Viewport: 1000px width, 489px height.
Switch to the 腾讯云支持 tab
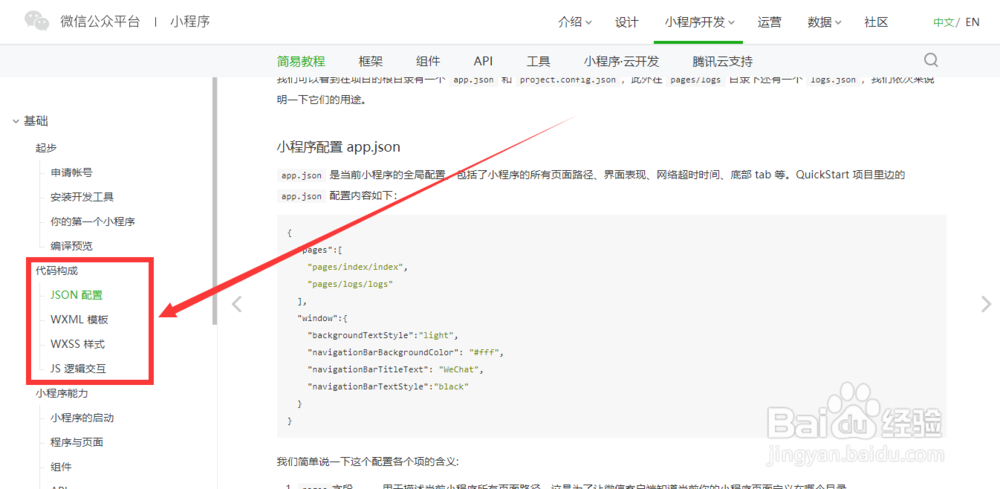click(723, 61)
